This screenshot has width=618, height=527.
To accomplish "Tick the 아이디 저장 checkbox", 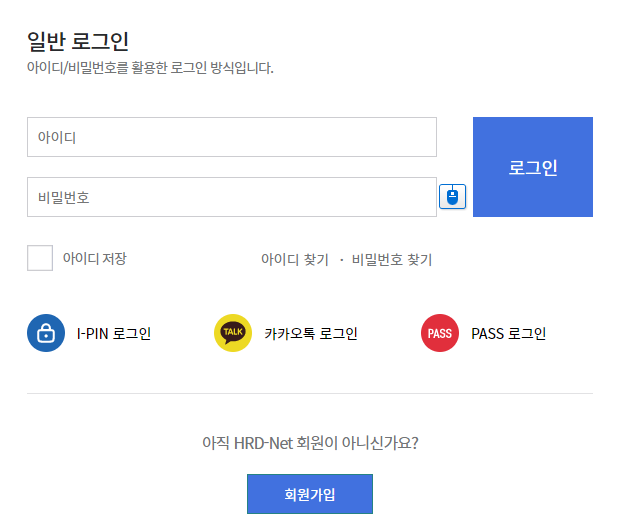I will 40,258.
